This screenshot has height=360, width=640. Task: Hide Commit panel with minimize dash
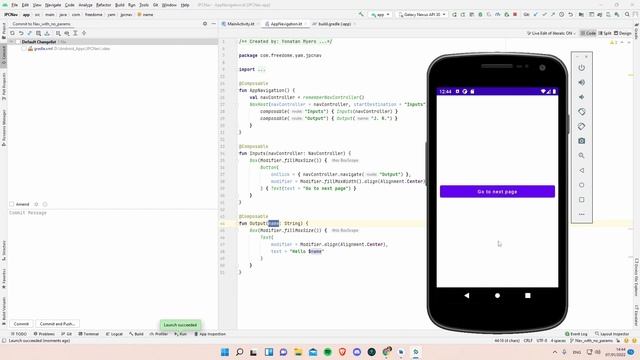pos(213,24)
